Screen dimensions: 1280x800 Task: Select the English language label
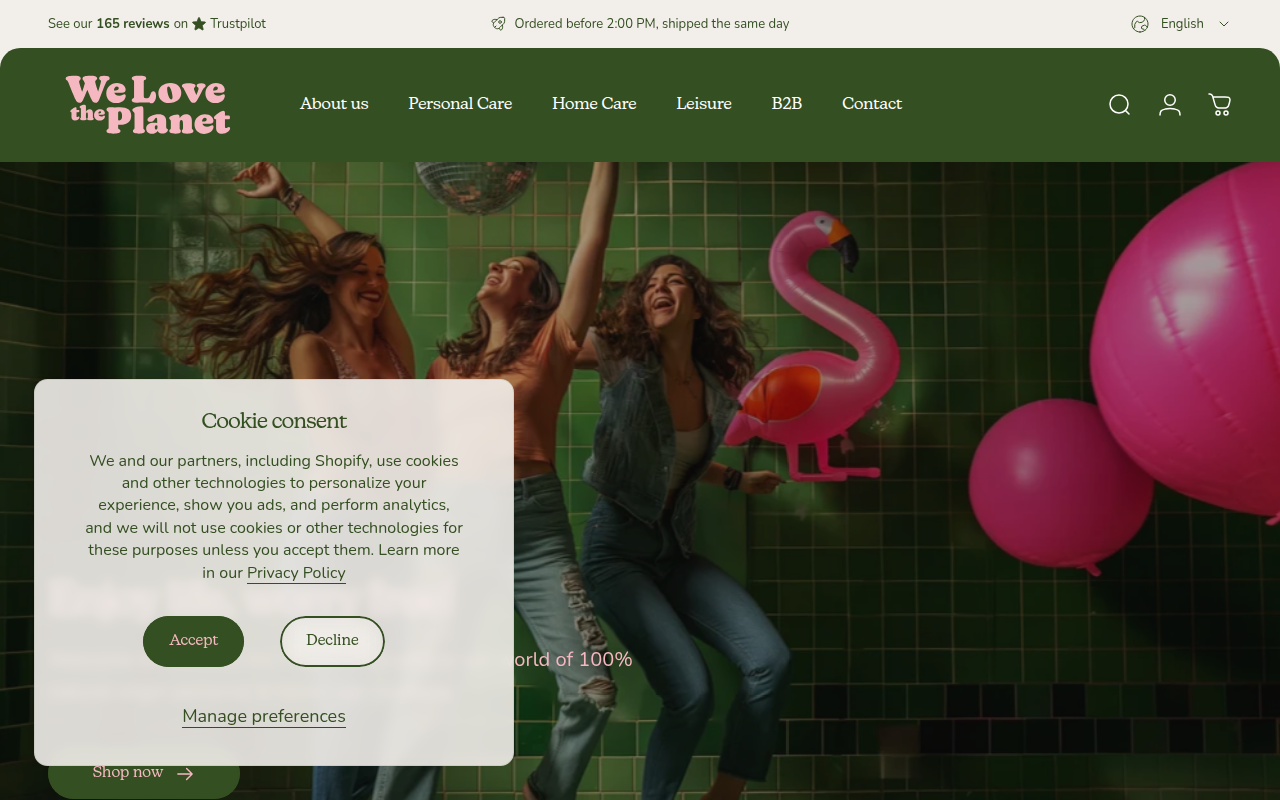coord(1182,24)
